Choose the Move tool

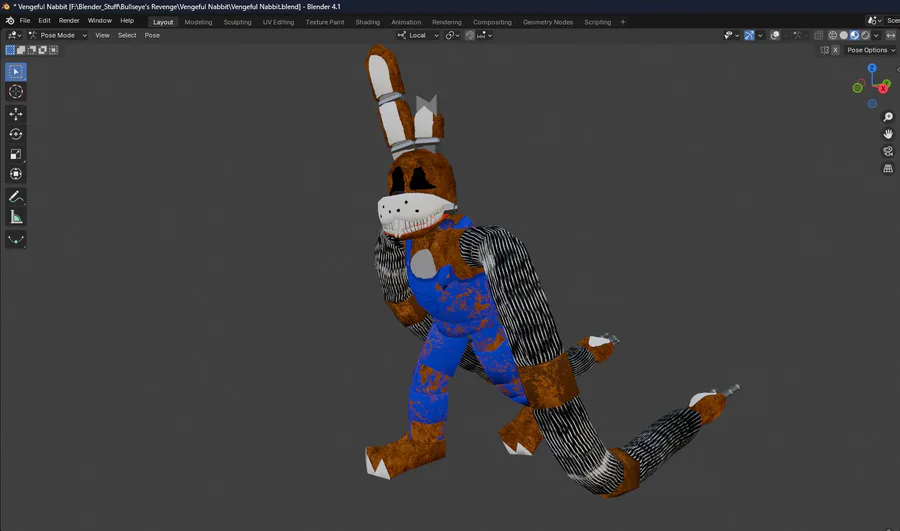click(15, 114)
